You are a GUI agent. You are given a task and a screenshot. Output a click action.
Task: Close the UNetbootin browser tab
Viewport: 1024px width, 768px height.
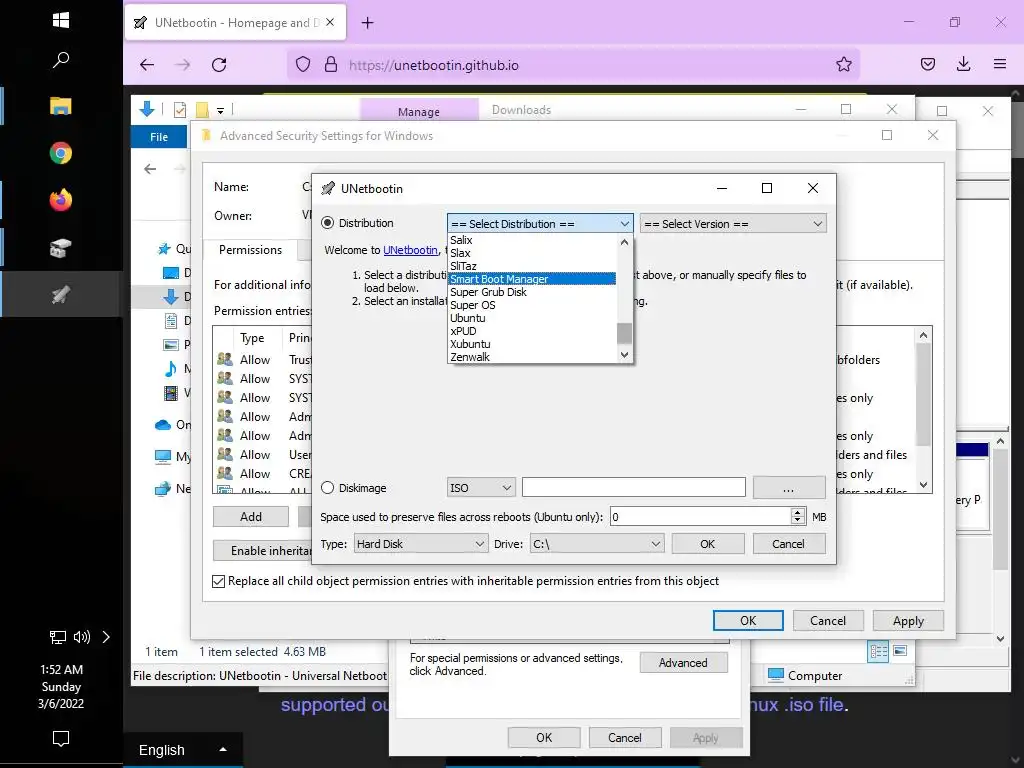pos(330,22)
